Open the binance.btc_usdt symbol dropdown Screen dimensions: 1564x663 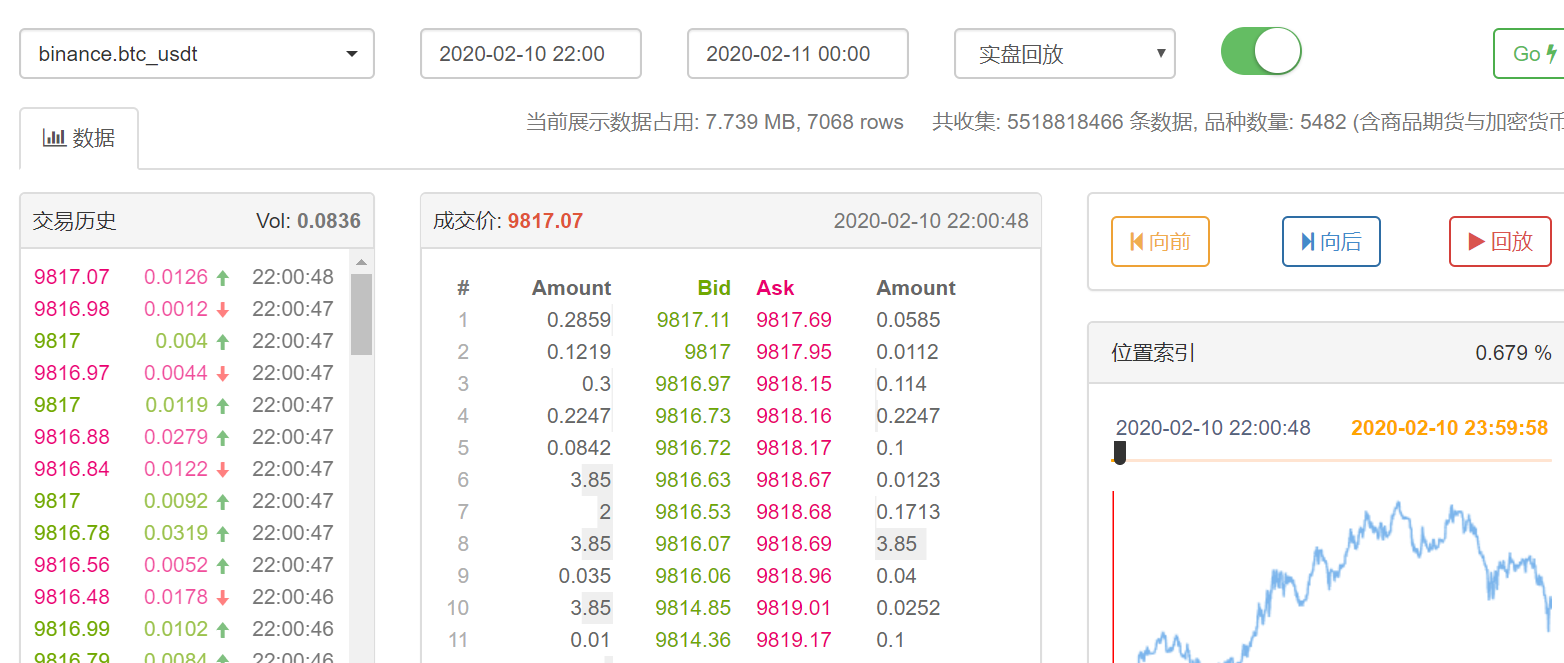[196, 53]
